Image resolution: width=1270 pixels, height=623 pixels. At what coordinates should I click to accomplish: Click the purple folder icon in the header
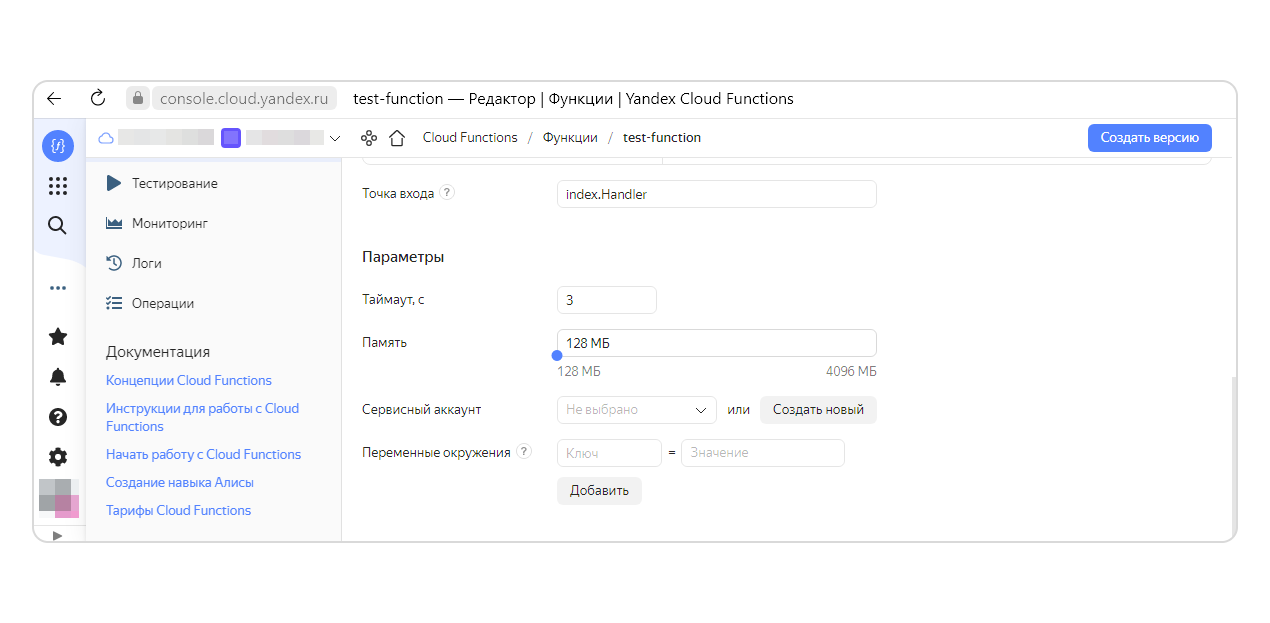(x=231, y=138)
